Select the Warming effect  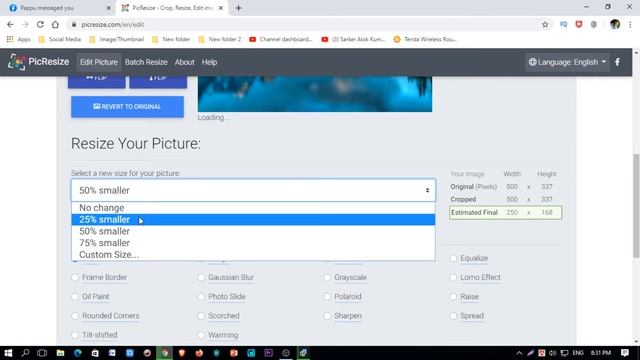click(x=201, y=335)
